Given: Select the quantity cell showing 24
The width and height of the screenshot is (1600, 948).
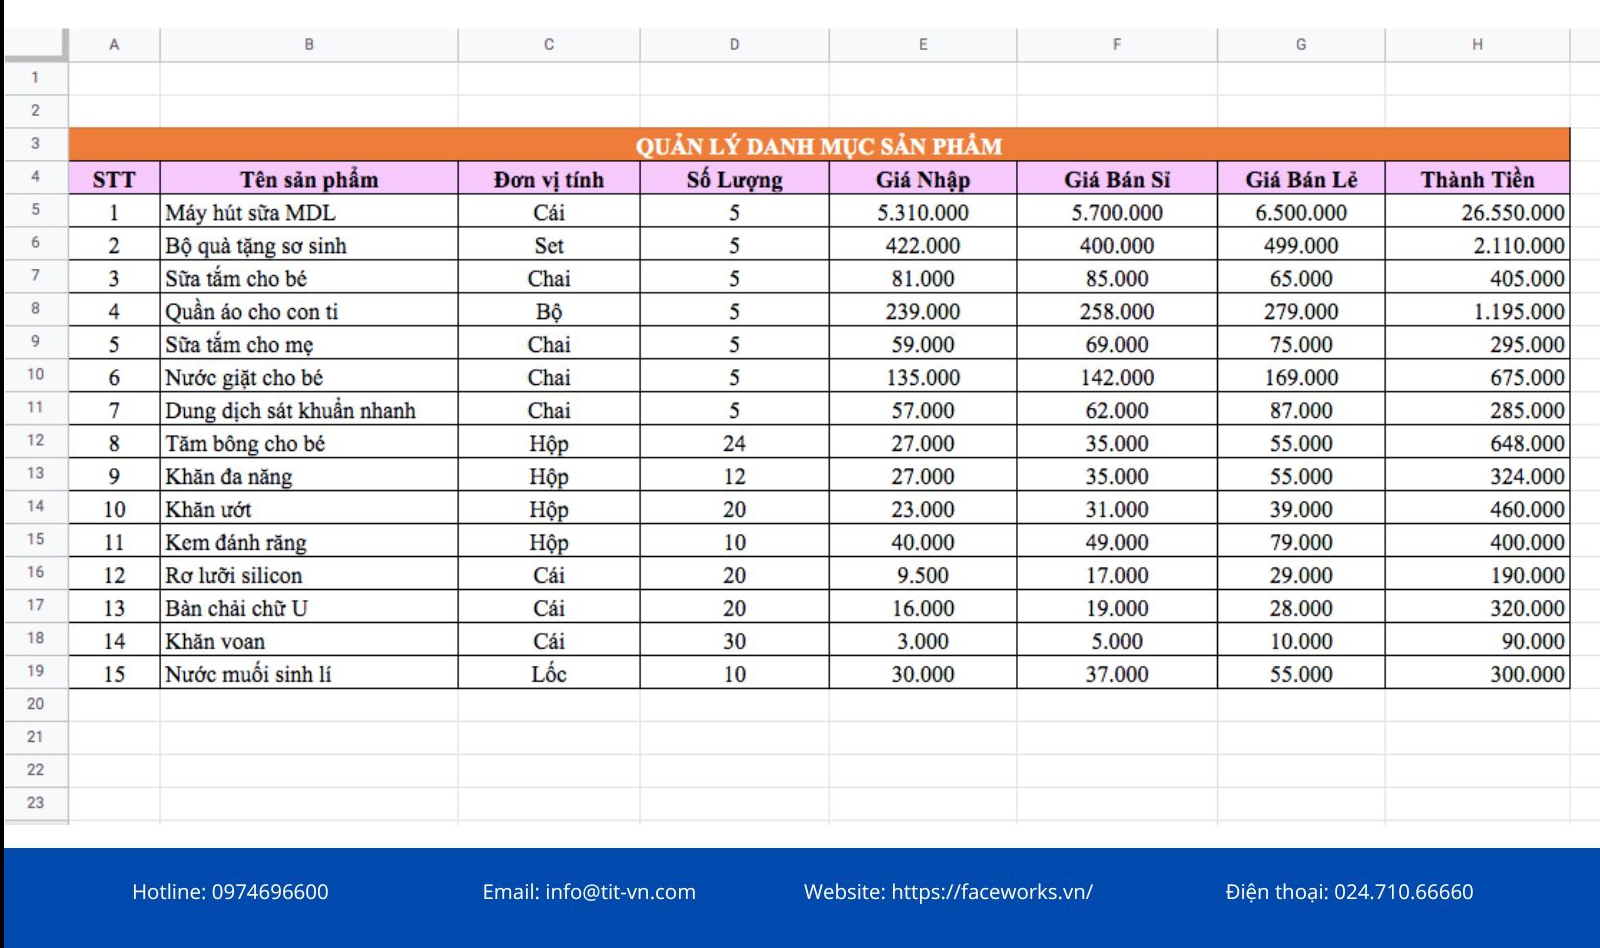Looking at the screenshot, I should [x=734, y=443].
